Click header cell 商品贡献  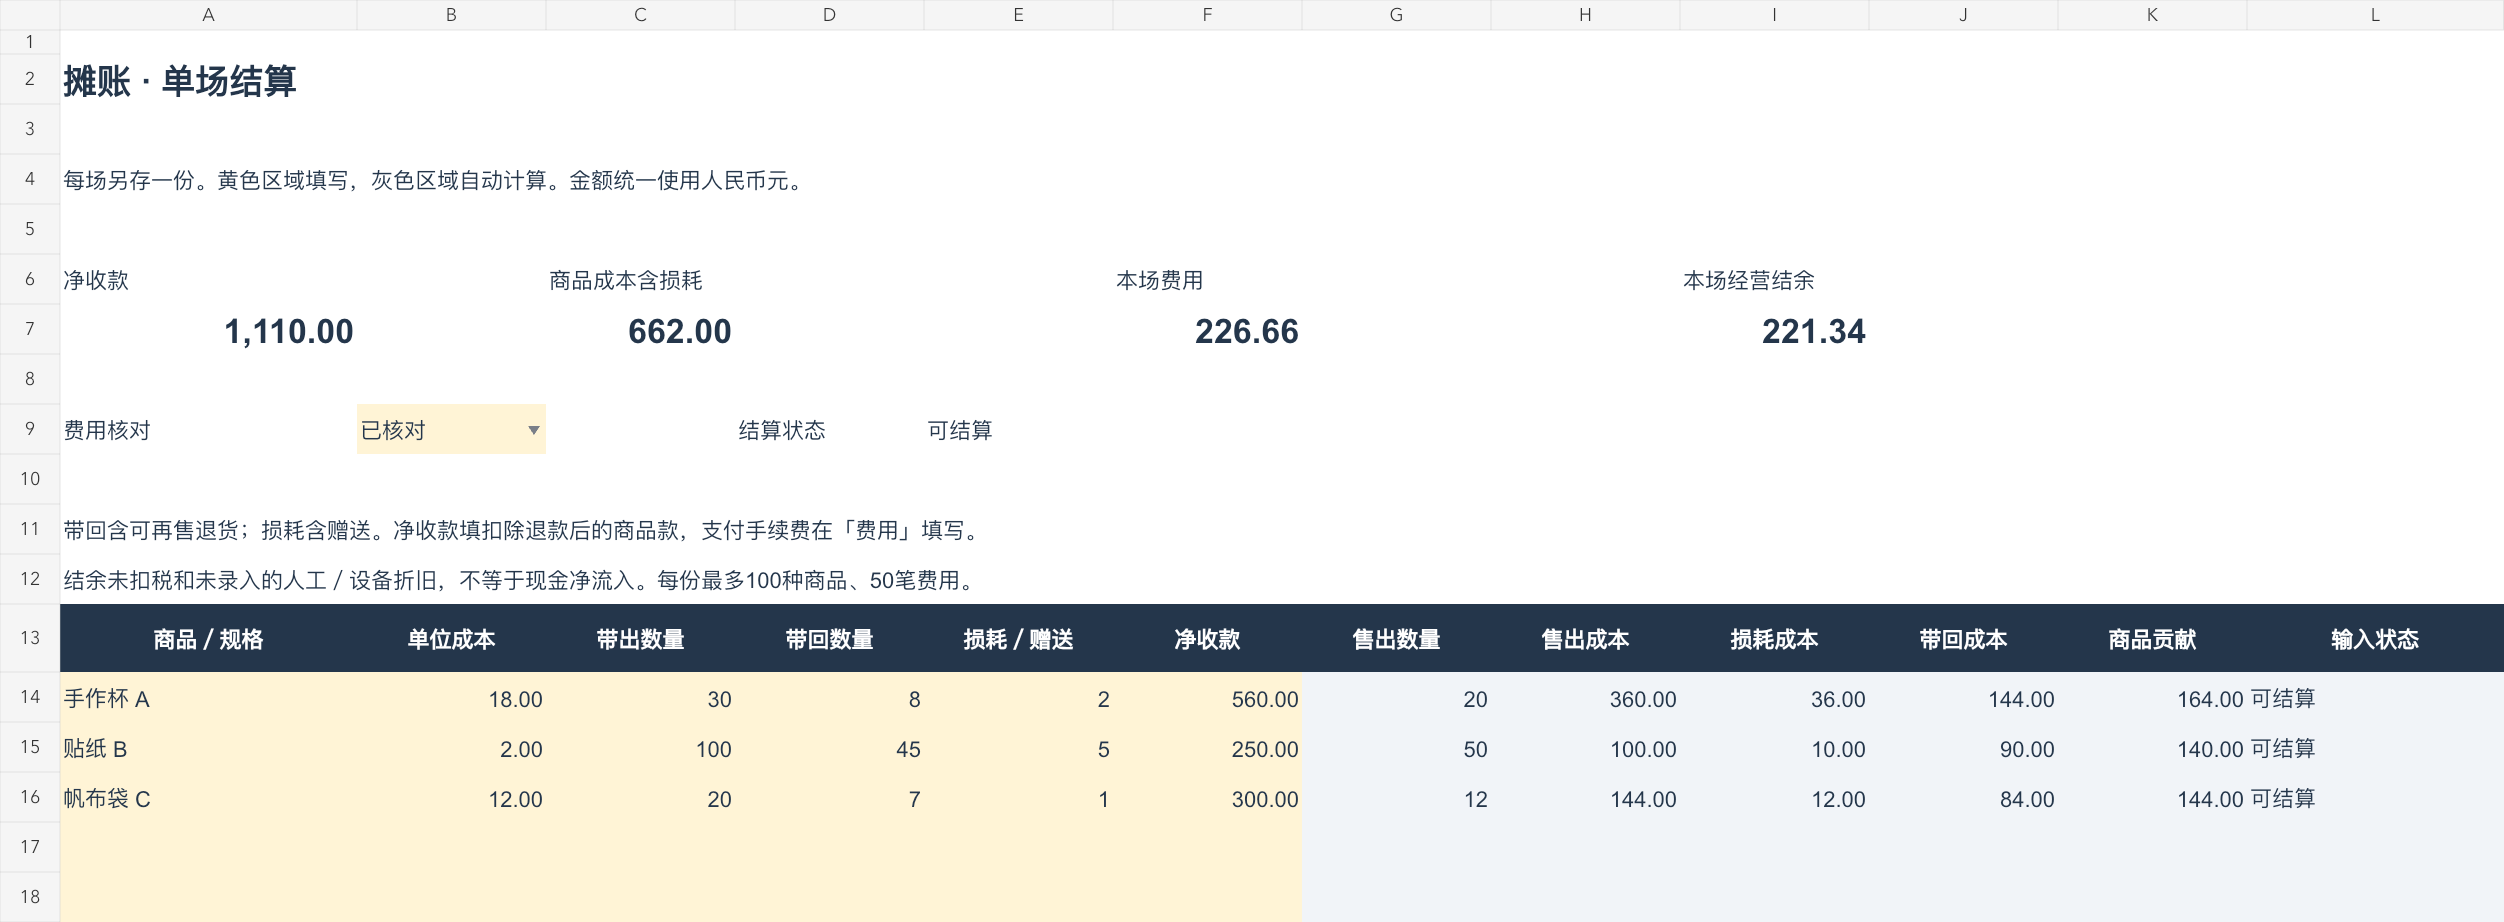click(2152, 639)
